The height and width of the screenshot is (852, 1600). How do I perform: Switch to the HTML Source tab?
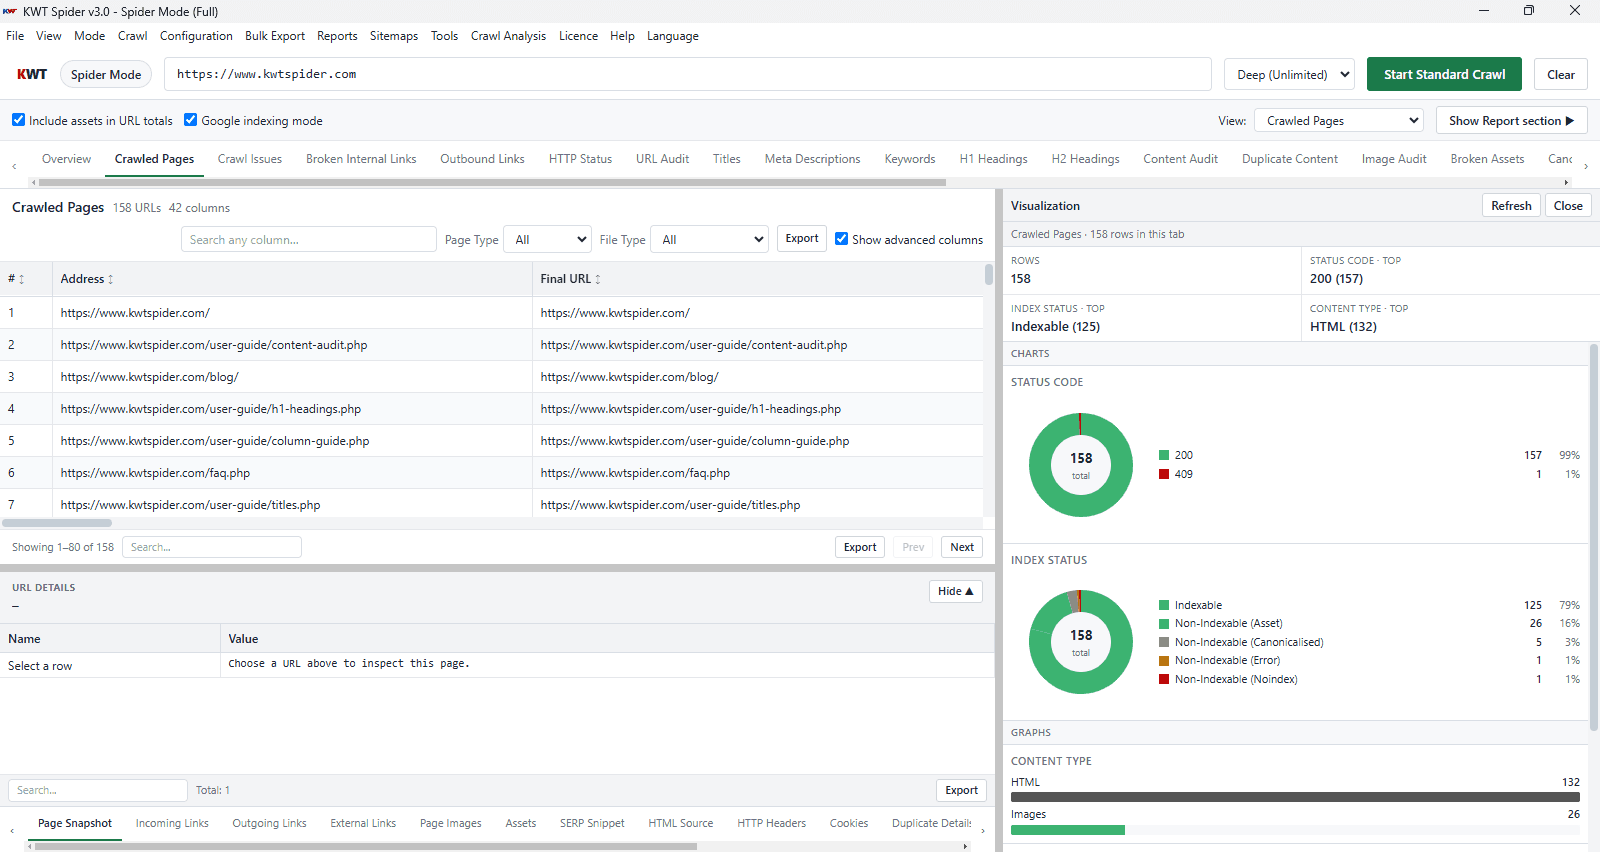pyautogui.click(x=681, y=824)
